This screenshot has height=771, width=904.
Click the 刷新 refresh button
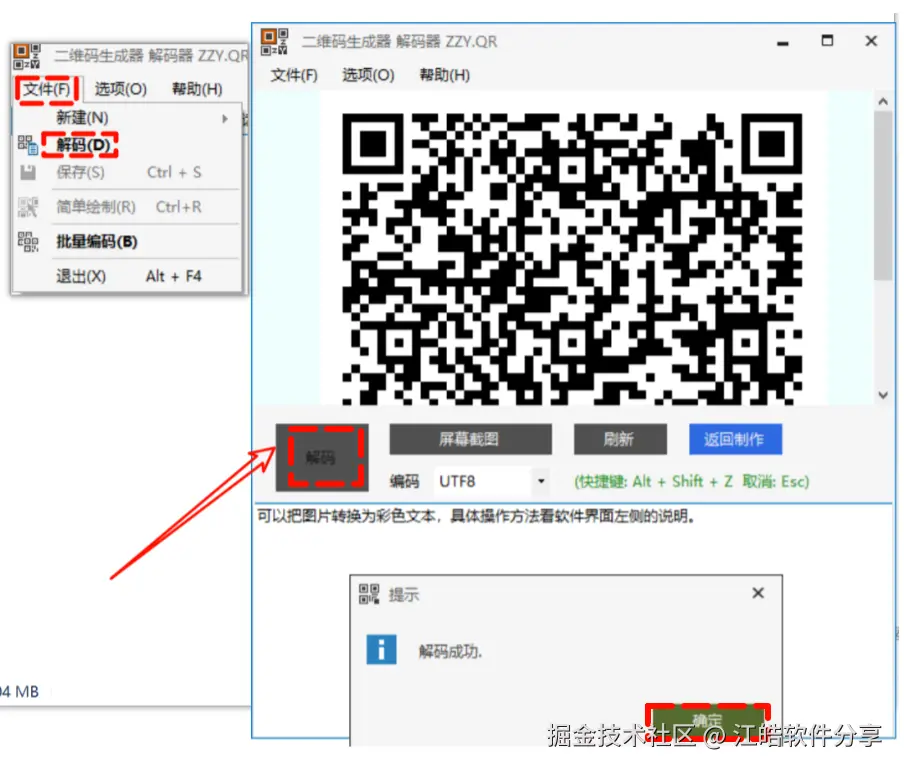pos(620,439)
